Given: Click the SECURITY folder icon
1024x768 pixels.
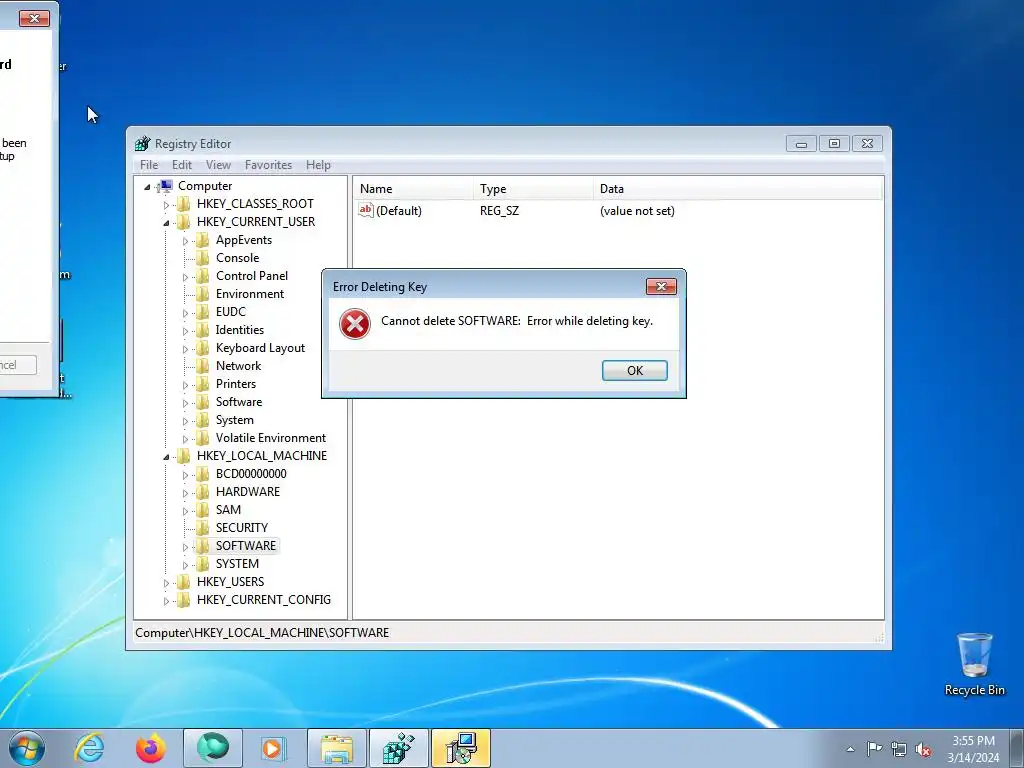Looking at the screenshot, I should (x=203, y=528).
